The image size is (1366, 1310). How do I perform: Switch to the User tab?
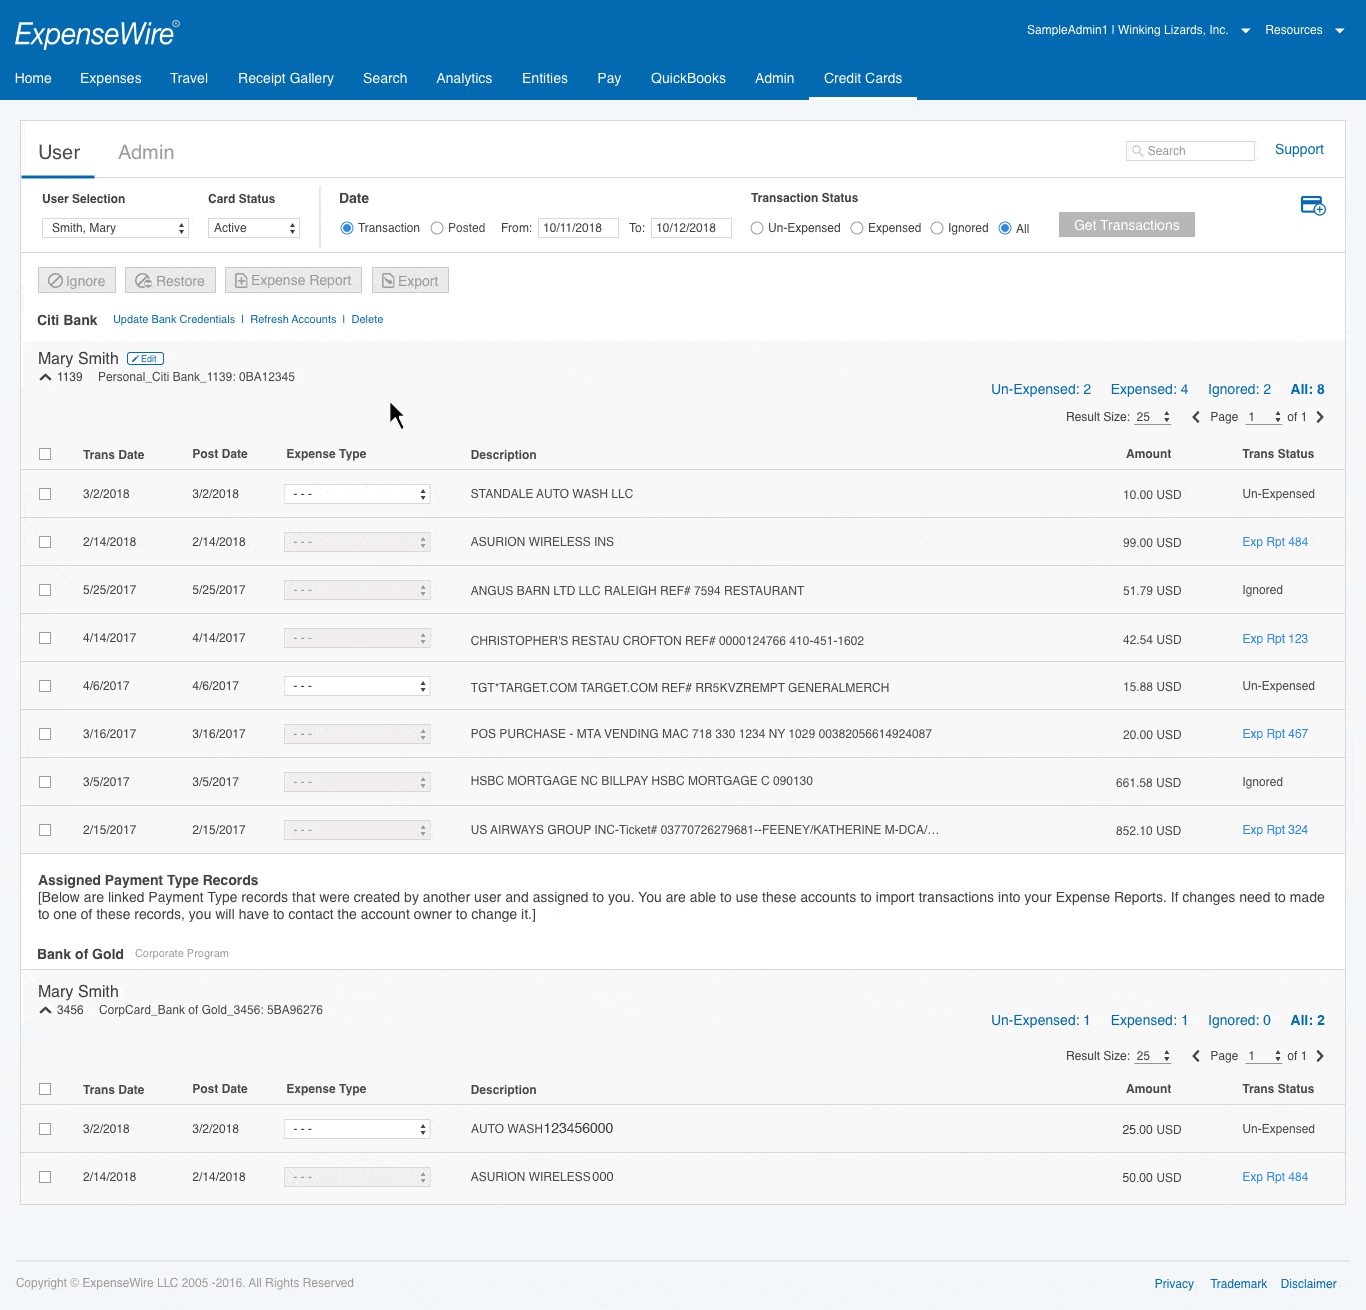point(59,152)
